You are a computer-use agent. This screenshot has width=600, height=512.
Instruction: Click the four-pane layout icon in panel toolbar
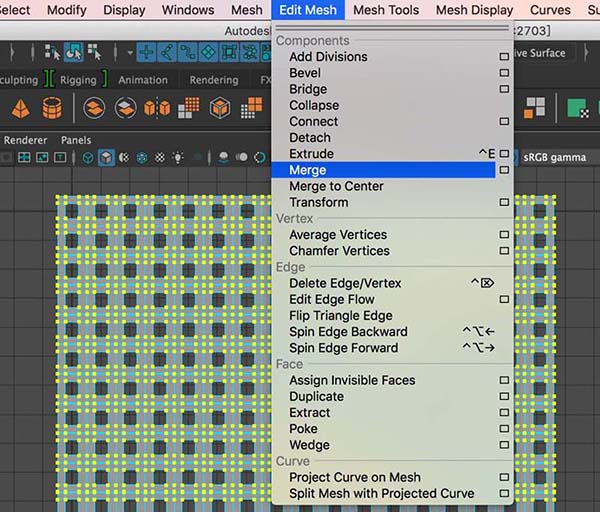pos(24,157)
